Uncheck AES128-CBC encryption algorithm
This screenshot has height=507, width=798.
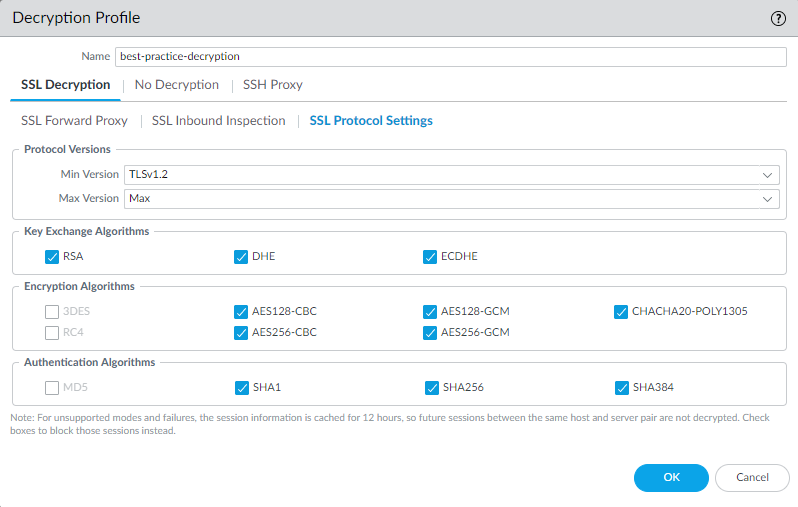click(x=241, y=311)
